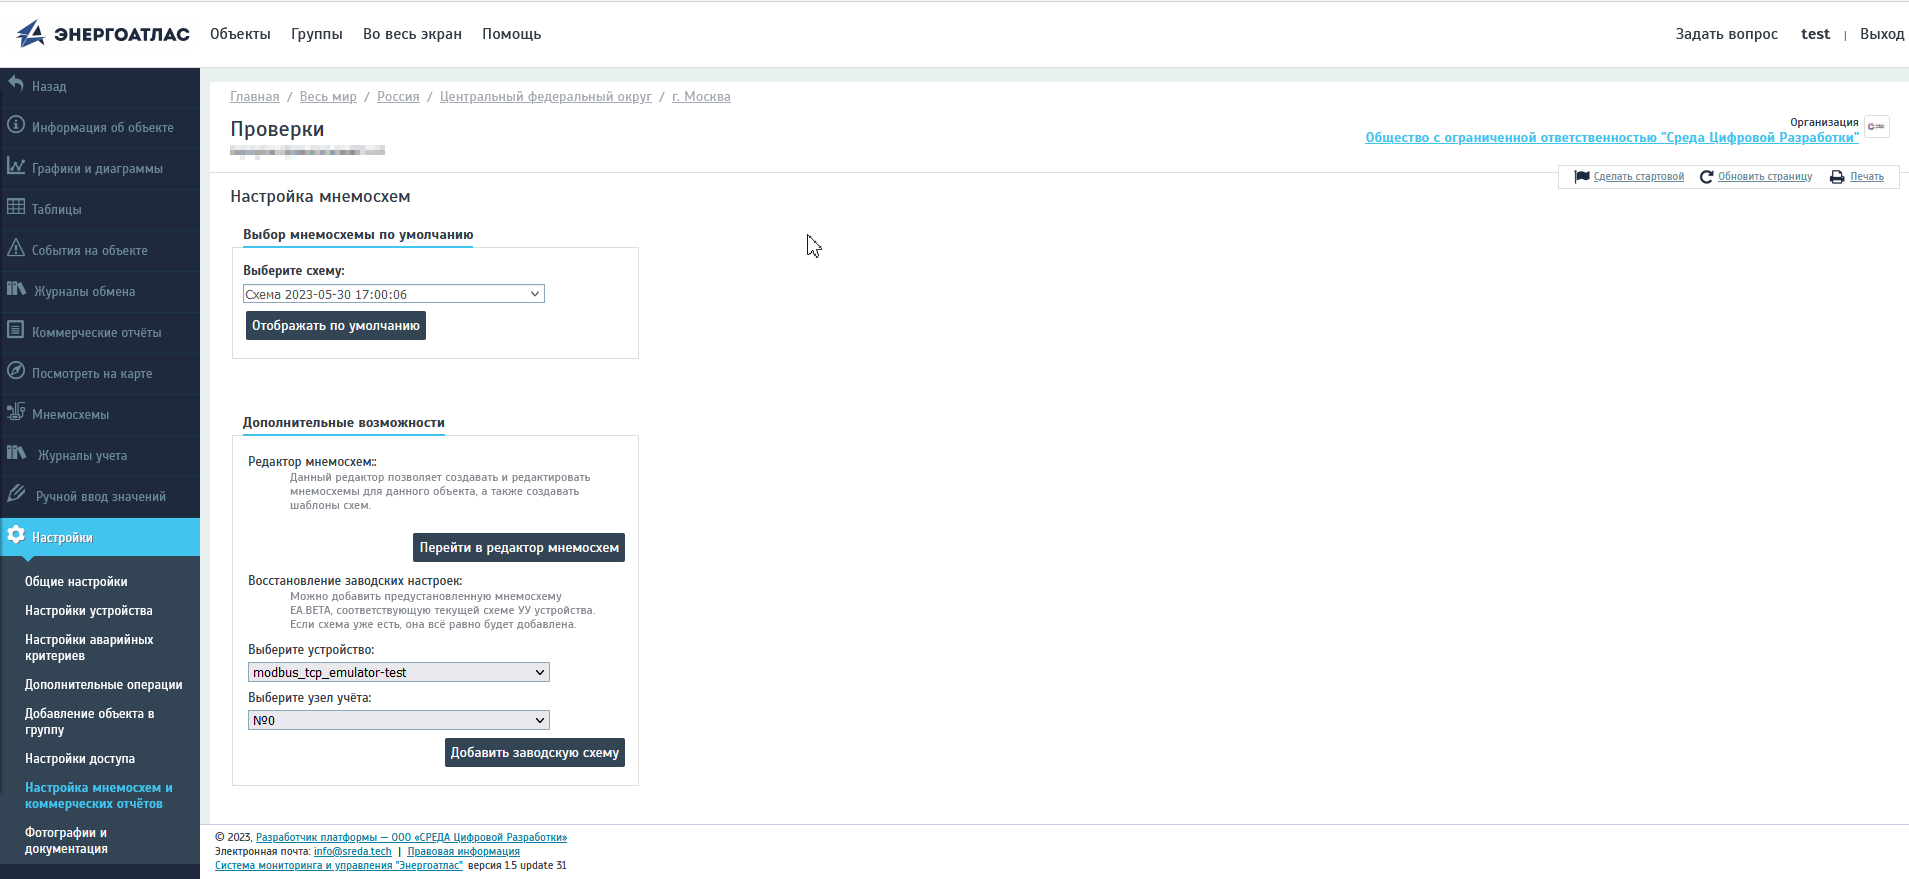Open the metering node dropdown №0
Viewport: 1909px width, 879px height.
398,721
